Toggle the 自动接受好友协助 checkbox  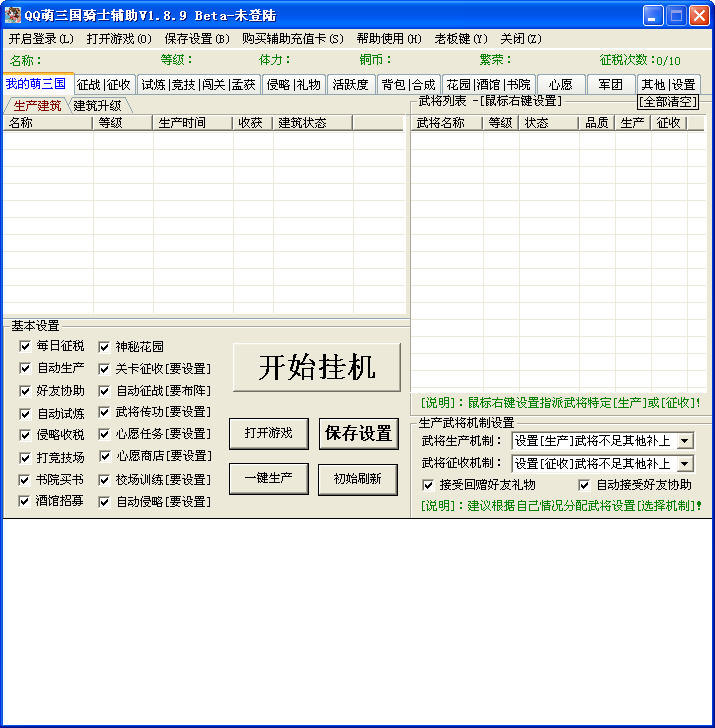coord(584,486)
